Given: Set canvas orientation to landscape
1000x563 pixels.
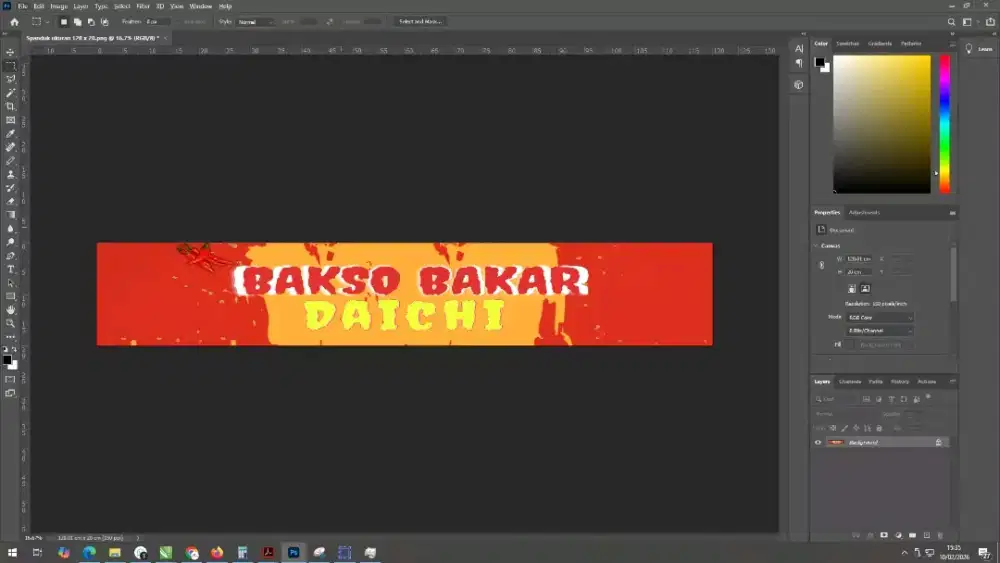Looking at the screenshot, I should click(x=865, y=289).
